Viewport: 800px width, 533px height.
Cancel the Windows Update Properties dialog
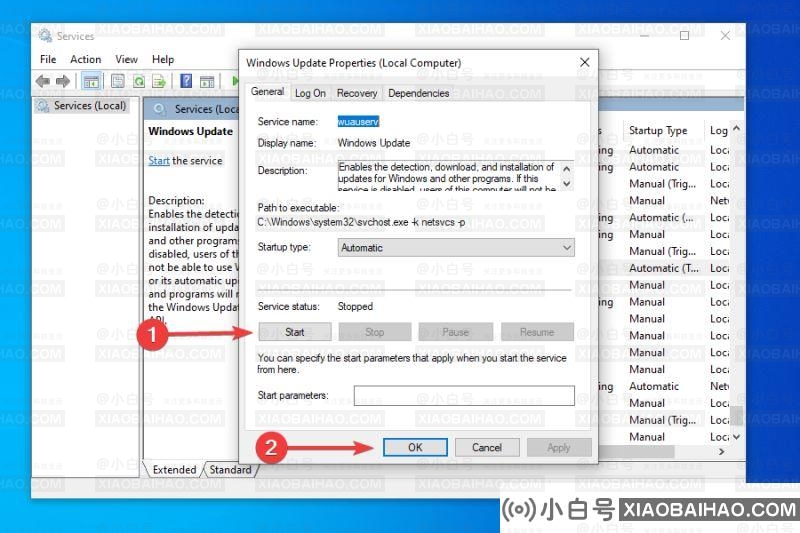(x=487, y=447)
